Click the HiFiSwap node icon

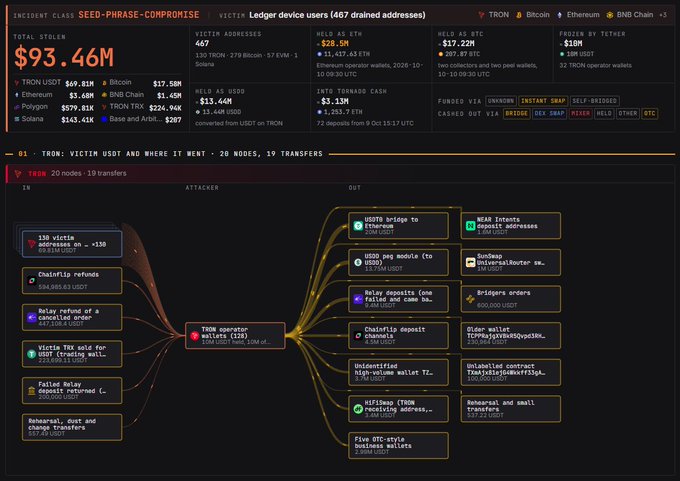(x=358, y=409)
